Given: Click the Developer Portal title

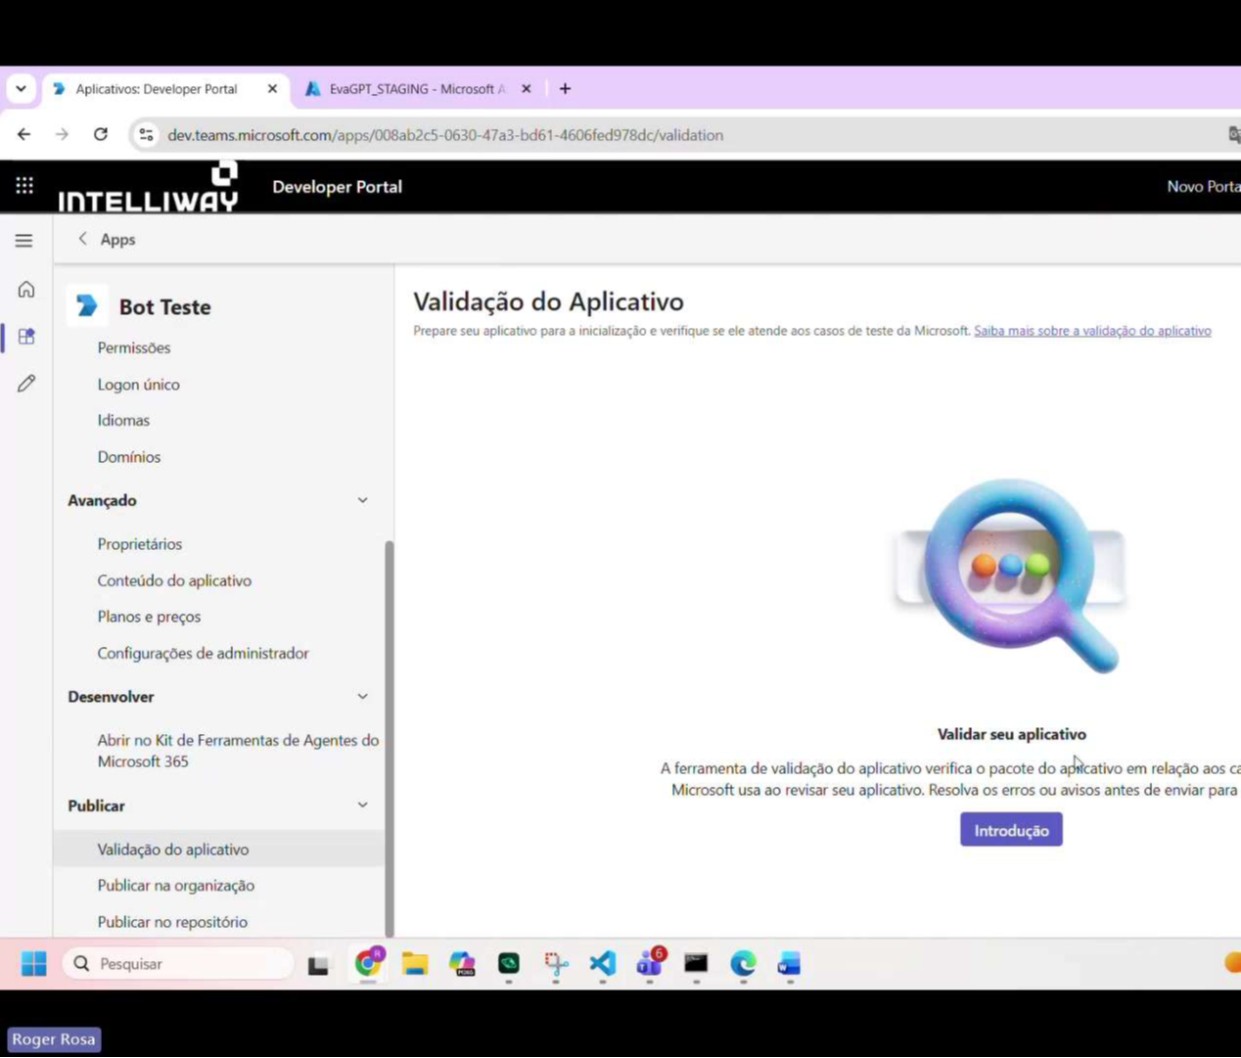Looking at the screenshot, I should pyautogui.click(x=337, y=187).
